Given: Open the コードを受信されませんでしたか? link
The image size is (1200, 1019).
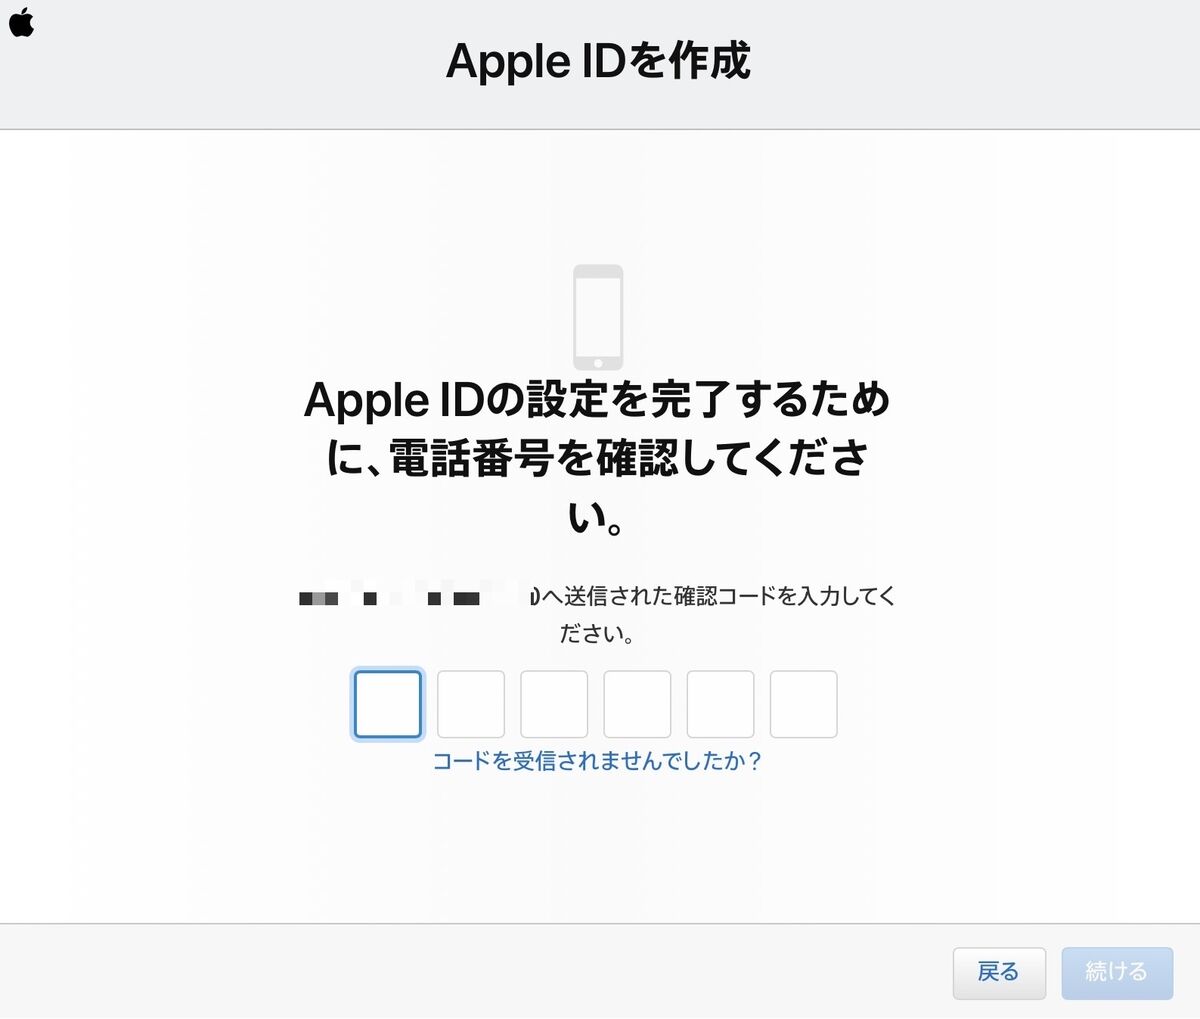Looking at the screenshot, I should 597,761.
